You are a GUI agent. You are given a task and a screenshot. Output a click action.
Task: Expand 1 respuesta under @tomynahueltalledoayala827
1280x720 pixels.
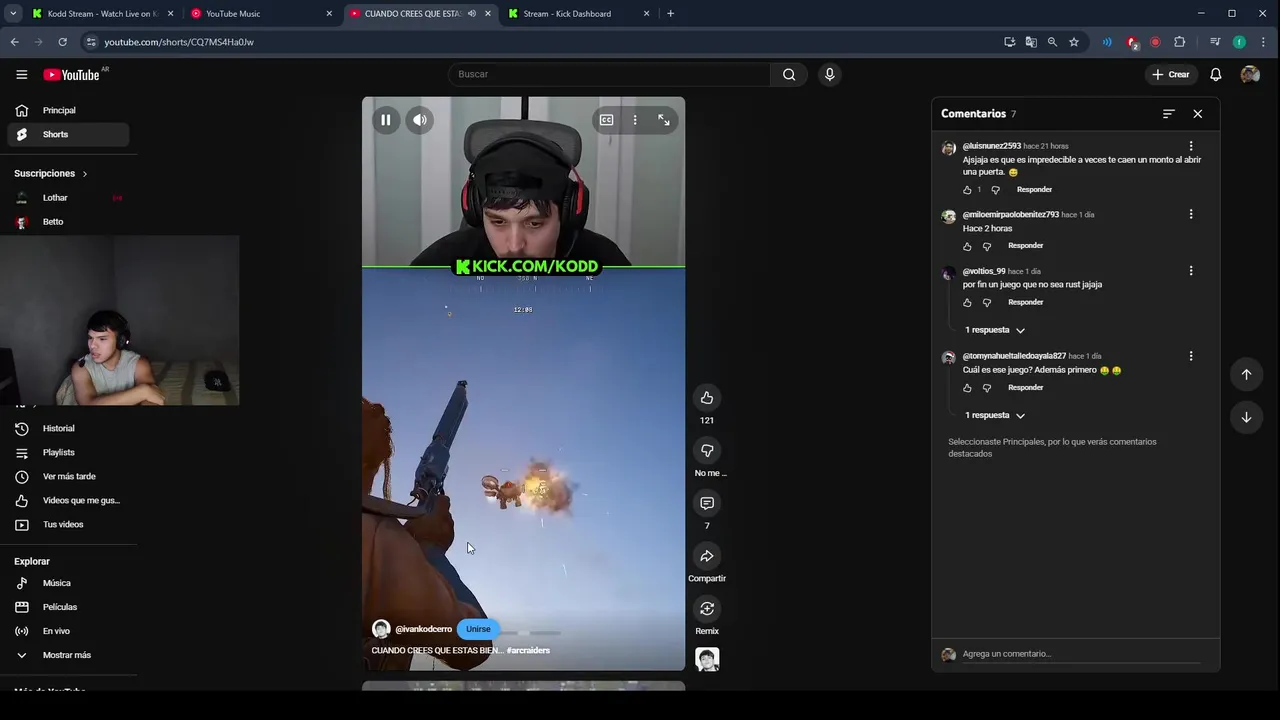(995, 415)
